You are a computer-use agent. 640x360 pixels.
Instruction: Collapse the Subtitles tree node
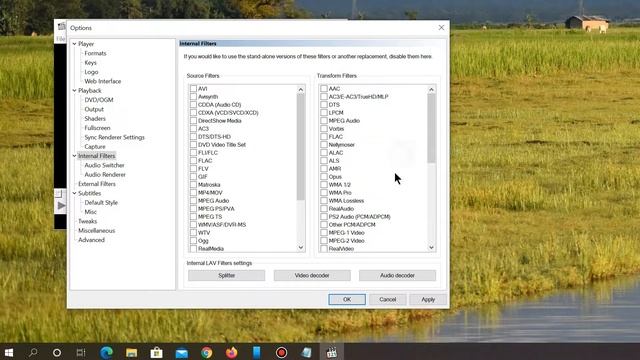click(x=74, y=193)
